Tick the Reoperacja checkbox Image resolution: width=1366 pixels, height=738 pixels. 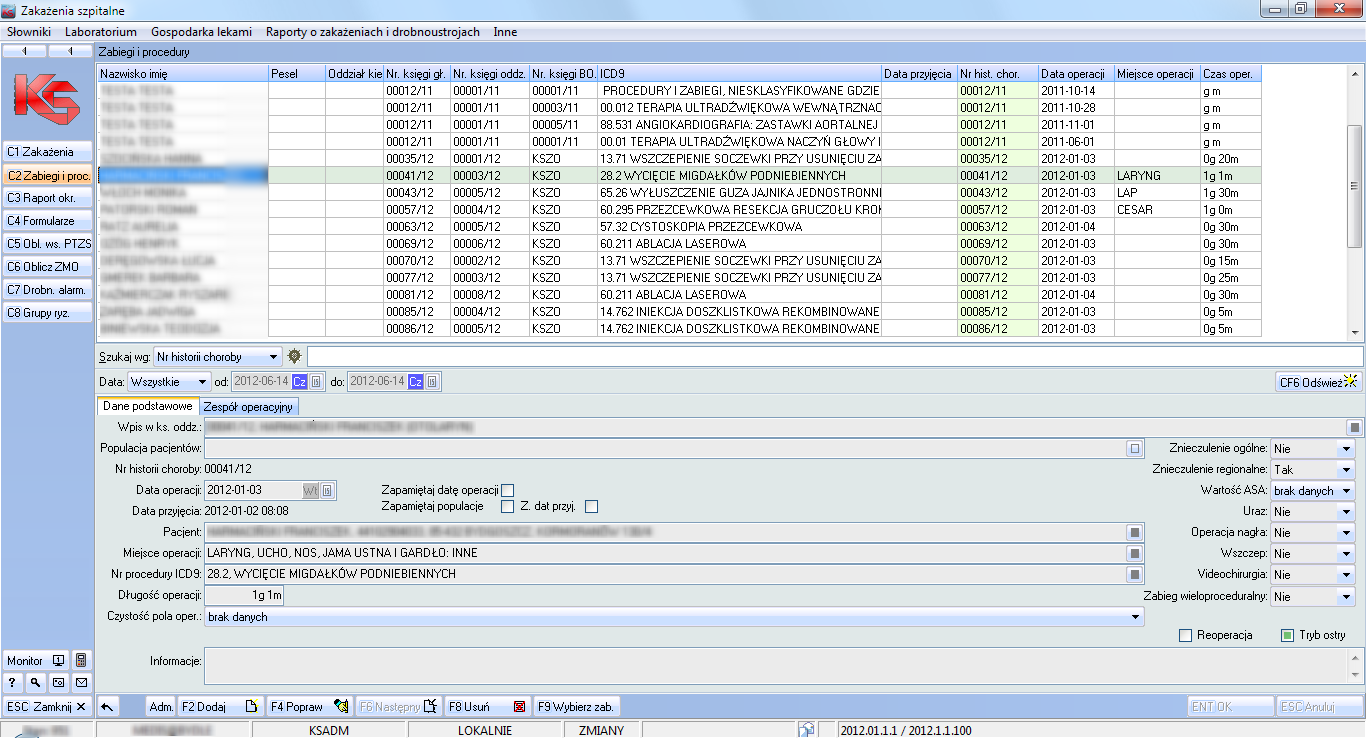(1185, 635)
